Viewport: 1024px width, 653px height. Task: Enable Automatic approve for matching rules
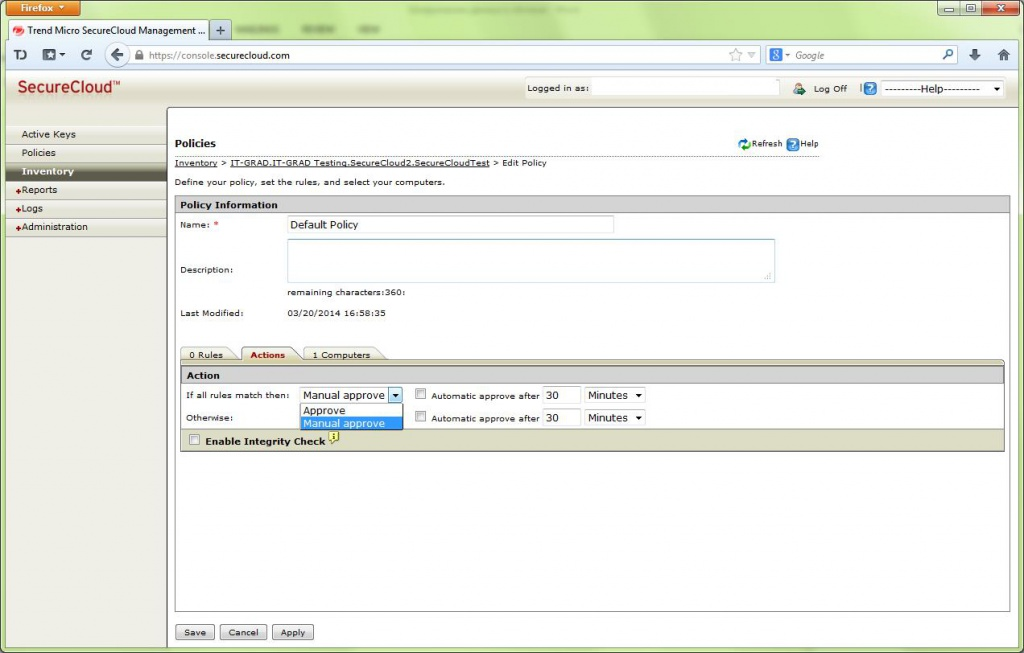point(421,394)
